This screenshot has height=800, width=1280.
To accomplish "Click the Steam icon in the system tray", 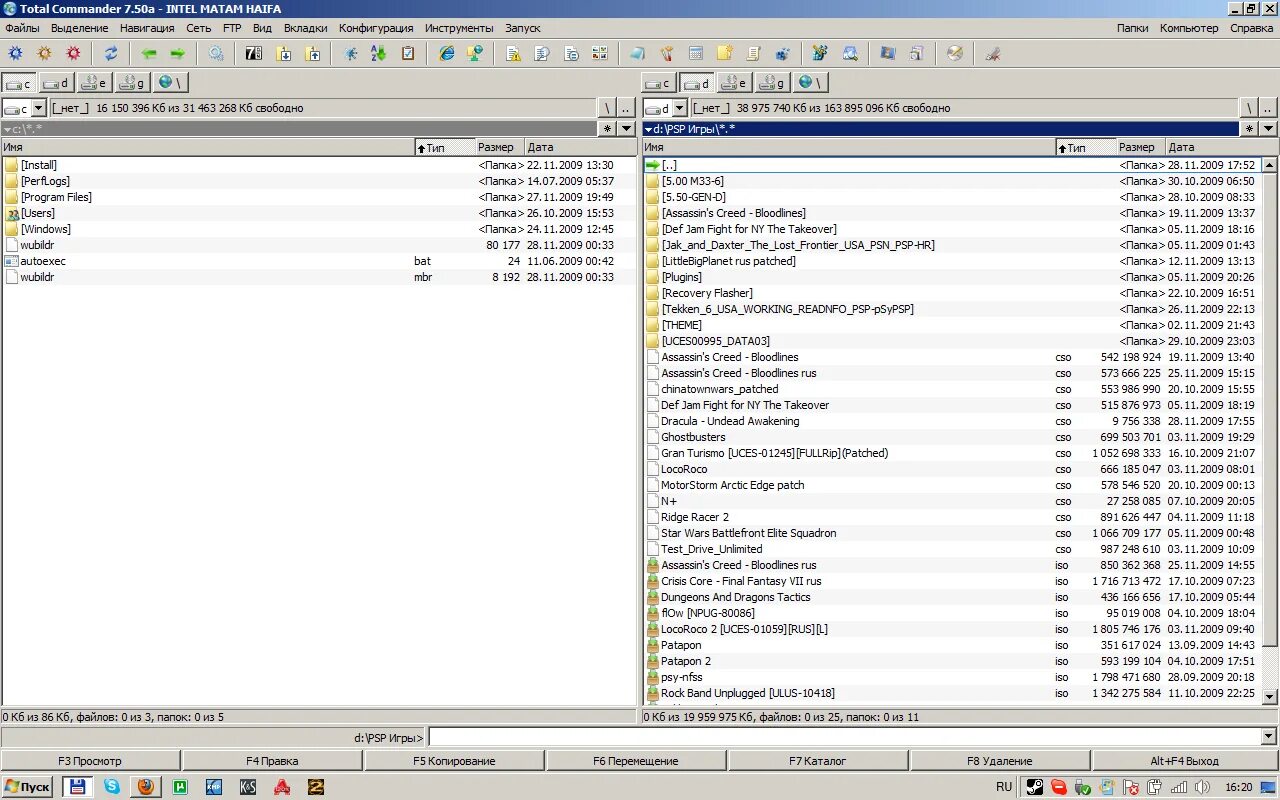I will click(x=1034, y=787).
